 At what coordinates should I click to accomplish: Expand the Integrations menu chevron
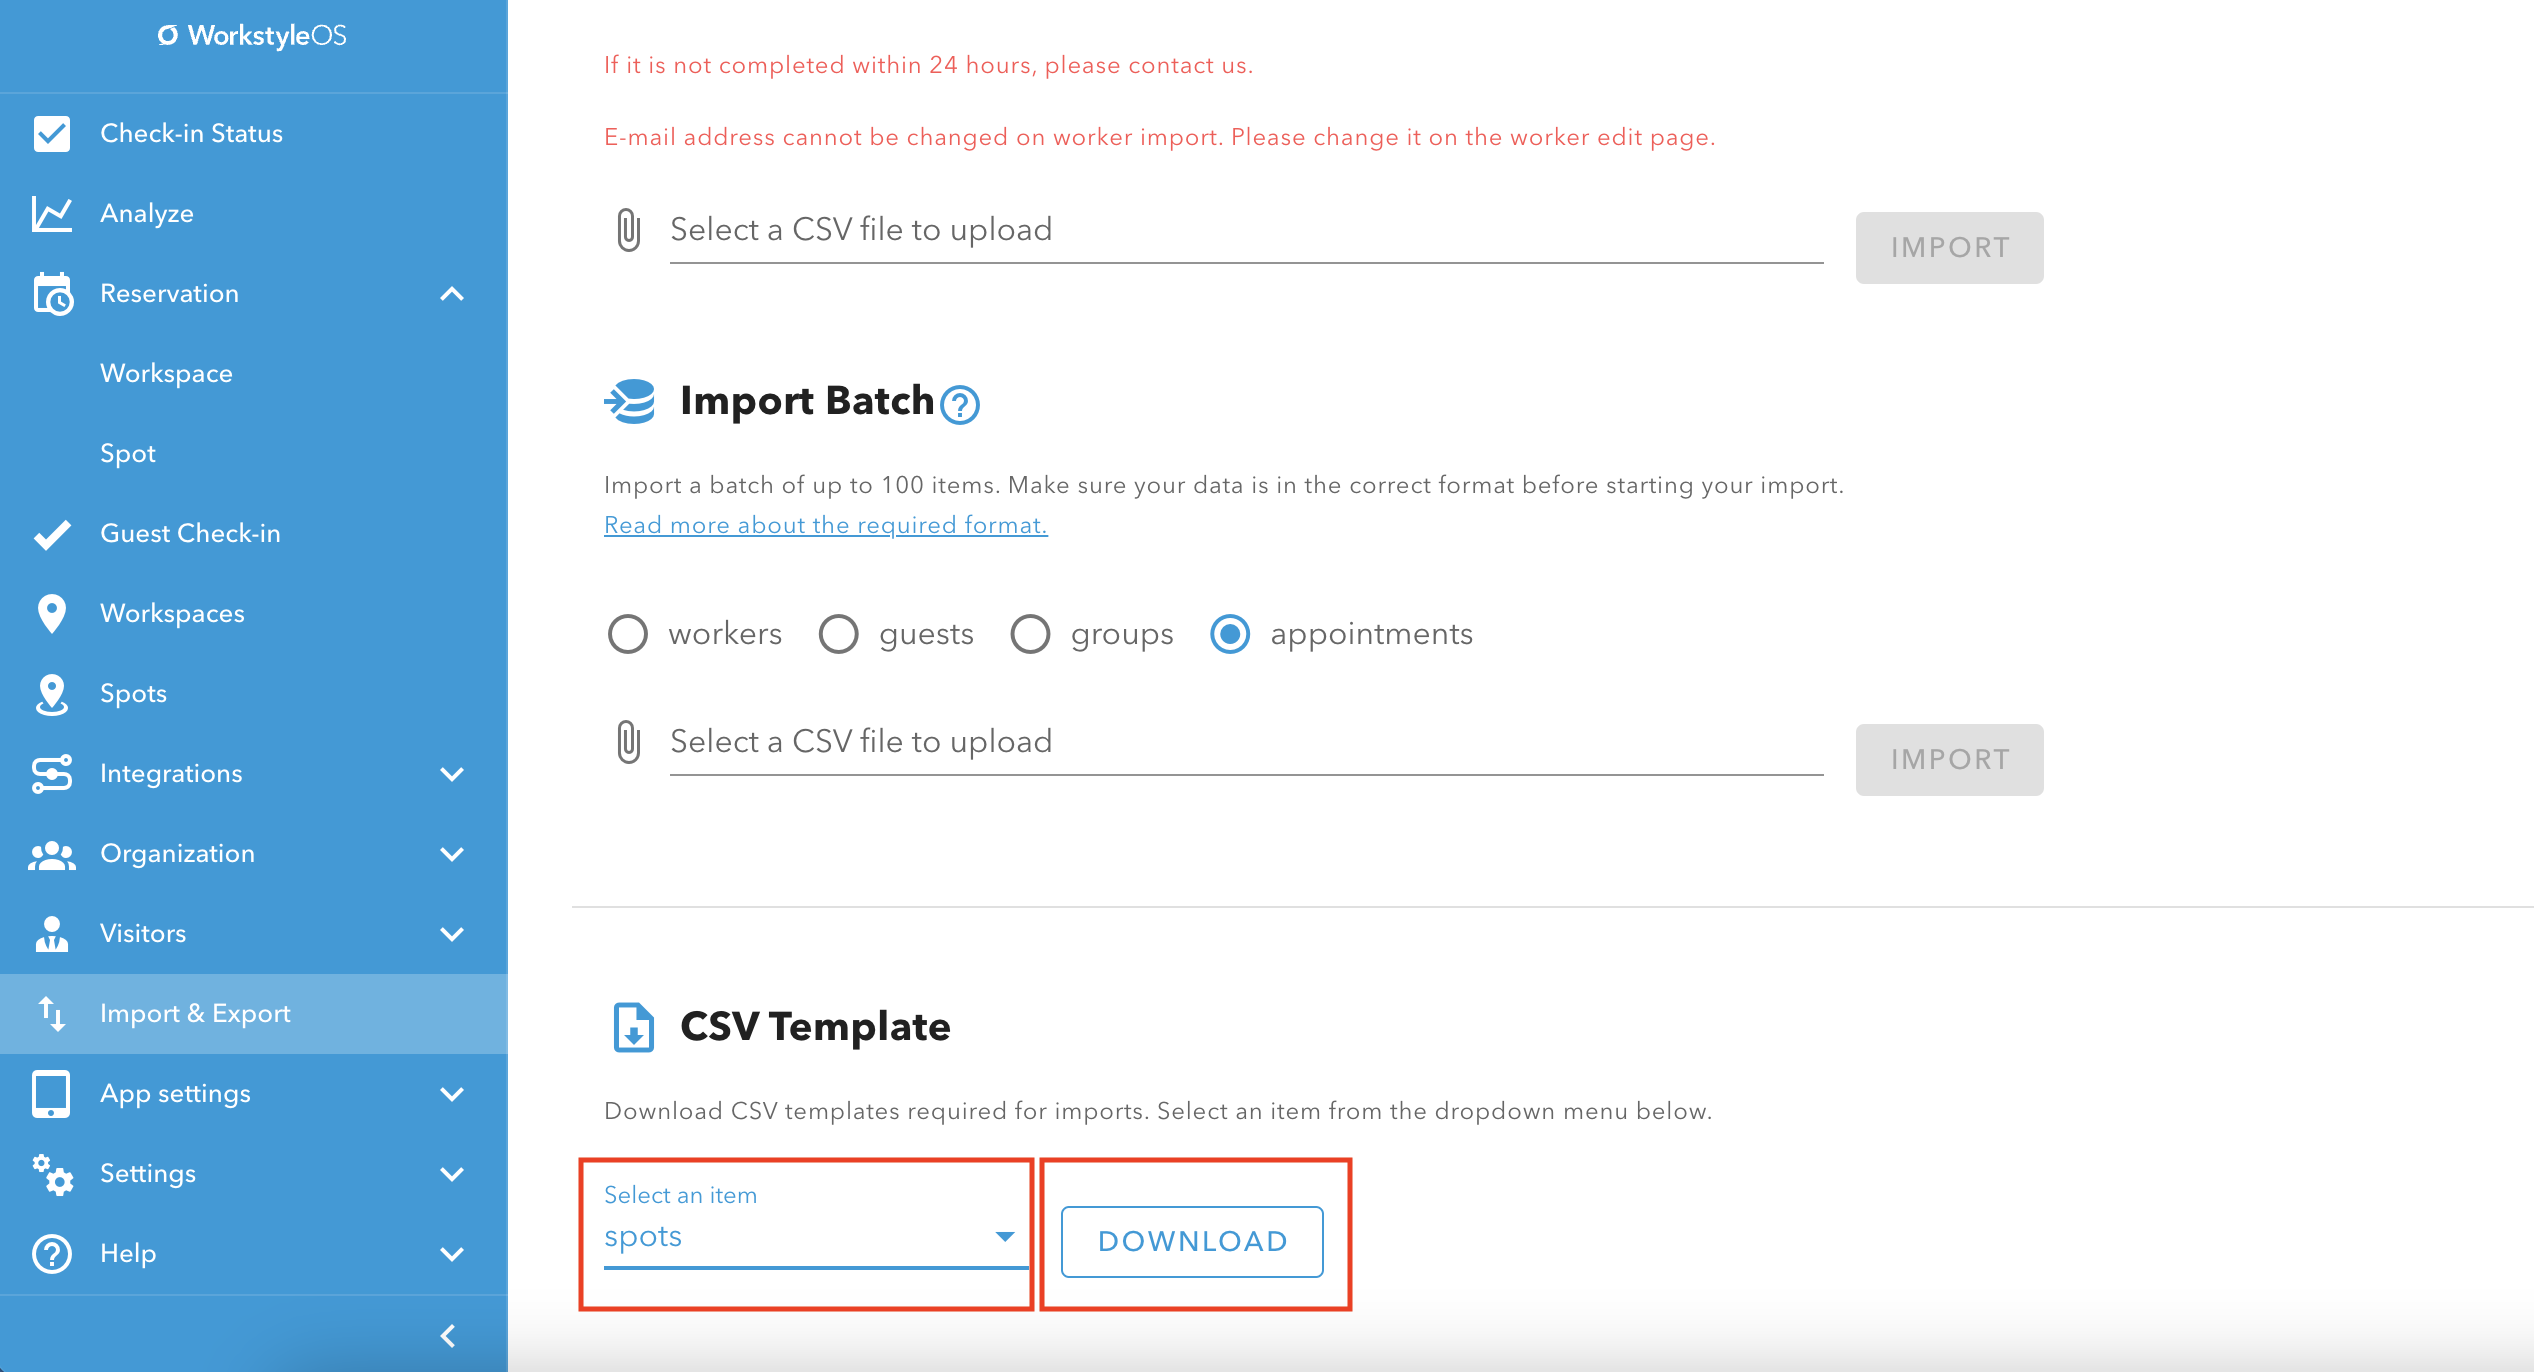click(452, 774)
